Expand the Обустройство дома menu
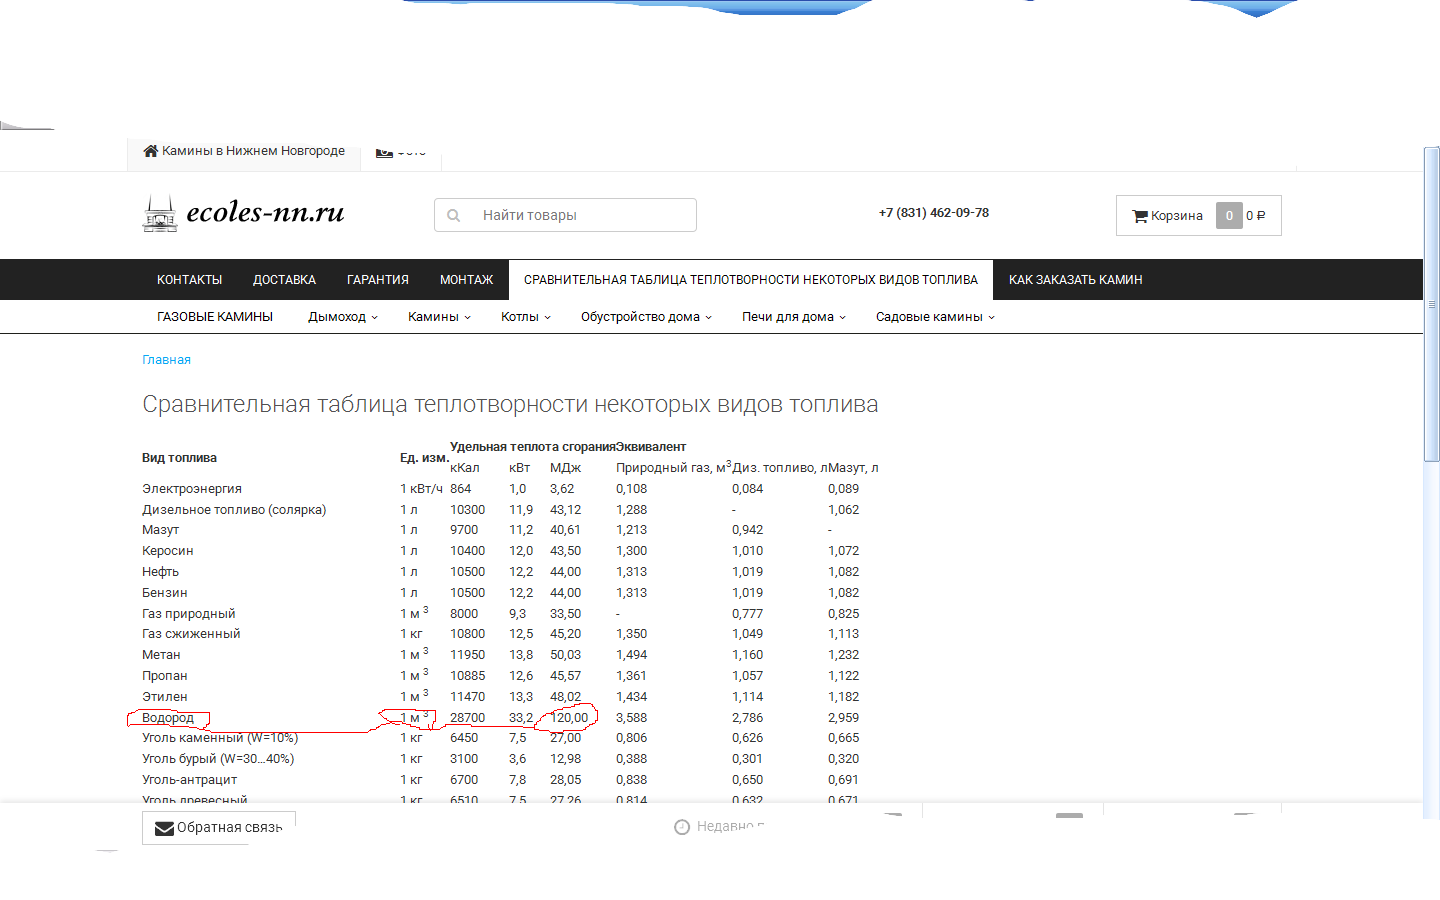The image size is (1440, 900). tap(646, 317)
